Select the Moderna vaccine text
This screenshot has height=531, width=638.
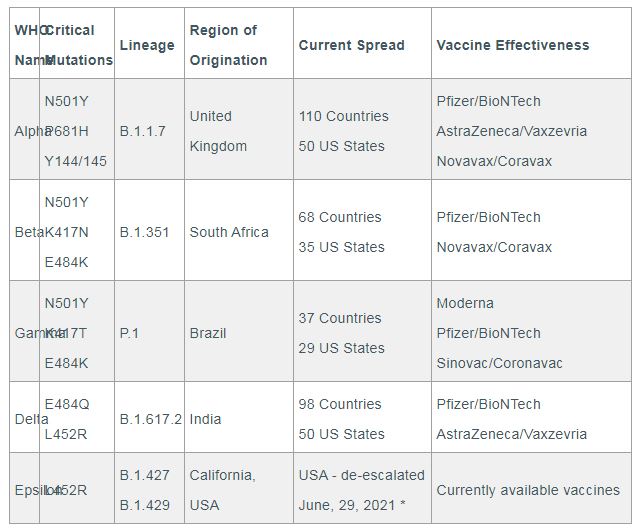[x=465, y=303]
